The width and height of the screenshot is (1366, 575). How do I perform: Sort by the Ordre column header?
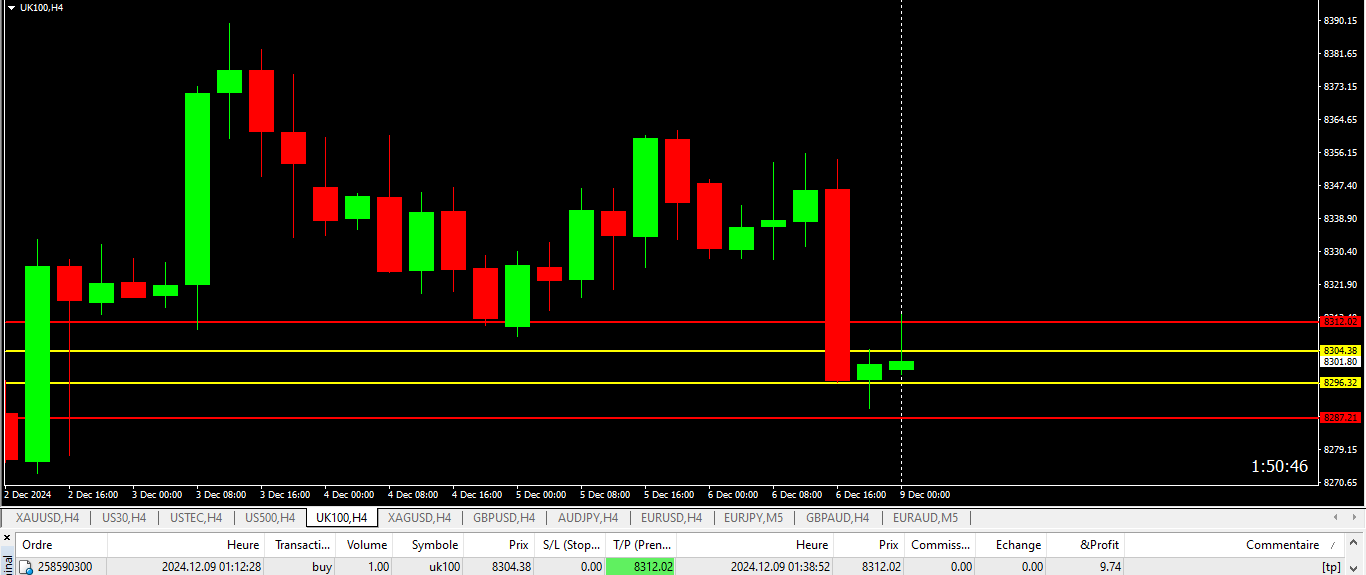(x=62, y=545)
